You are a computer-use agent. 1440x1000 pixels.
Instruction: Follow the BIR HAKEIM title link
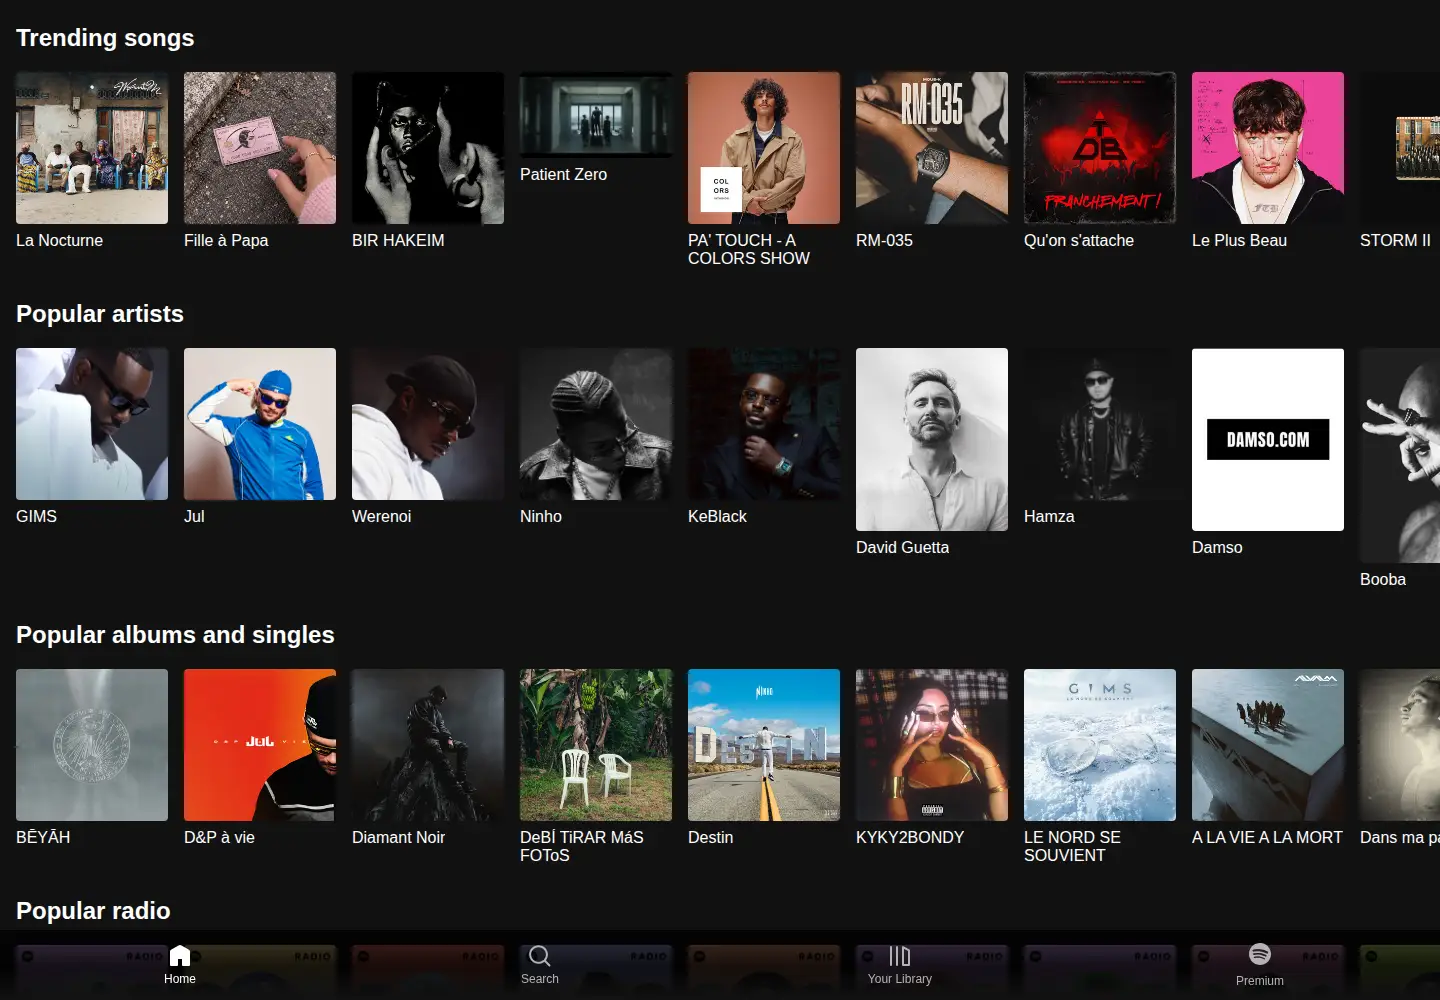click(398, 240)
